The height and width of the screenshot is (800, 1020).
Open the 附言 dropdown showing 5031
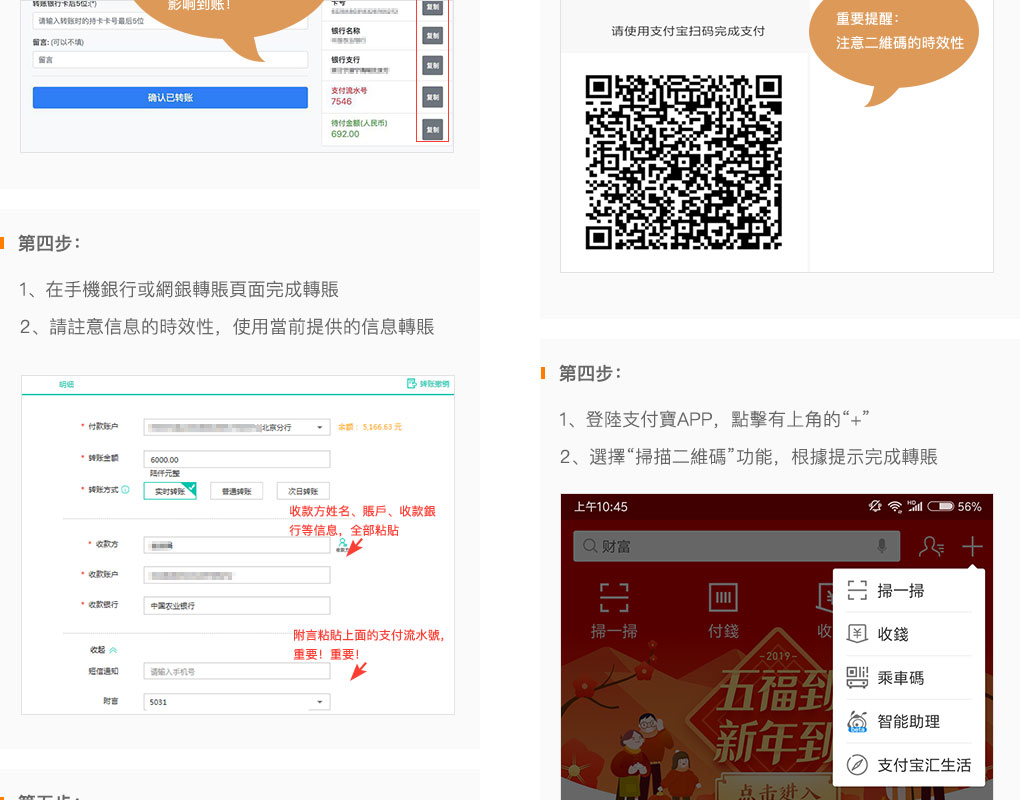coord(236,702)
